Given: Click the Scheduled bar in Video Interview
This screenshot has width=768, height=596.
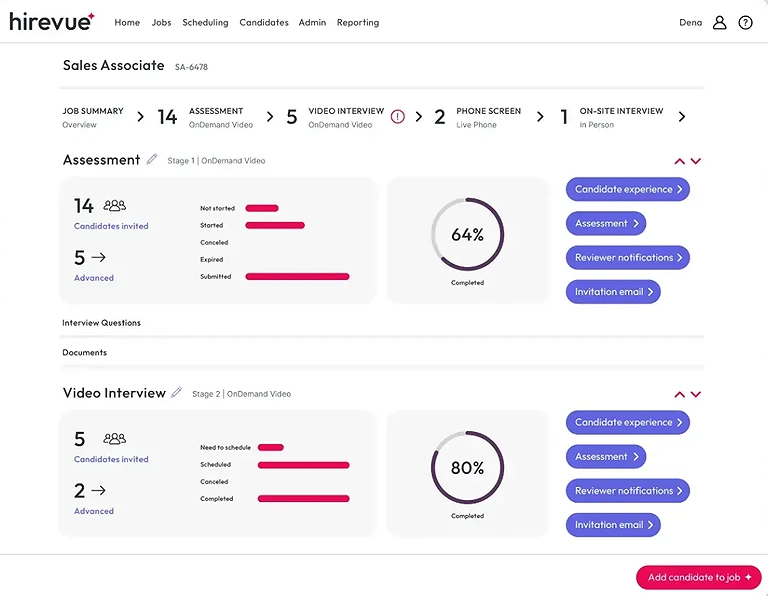Looking at the screenshot, I should pyautogui.click(x=304, y=465).
